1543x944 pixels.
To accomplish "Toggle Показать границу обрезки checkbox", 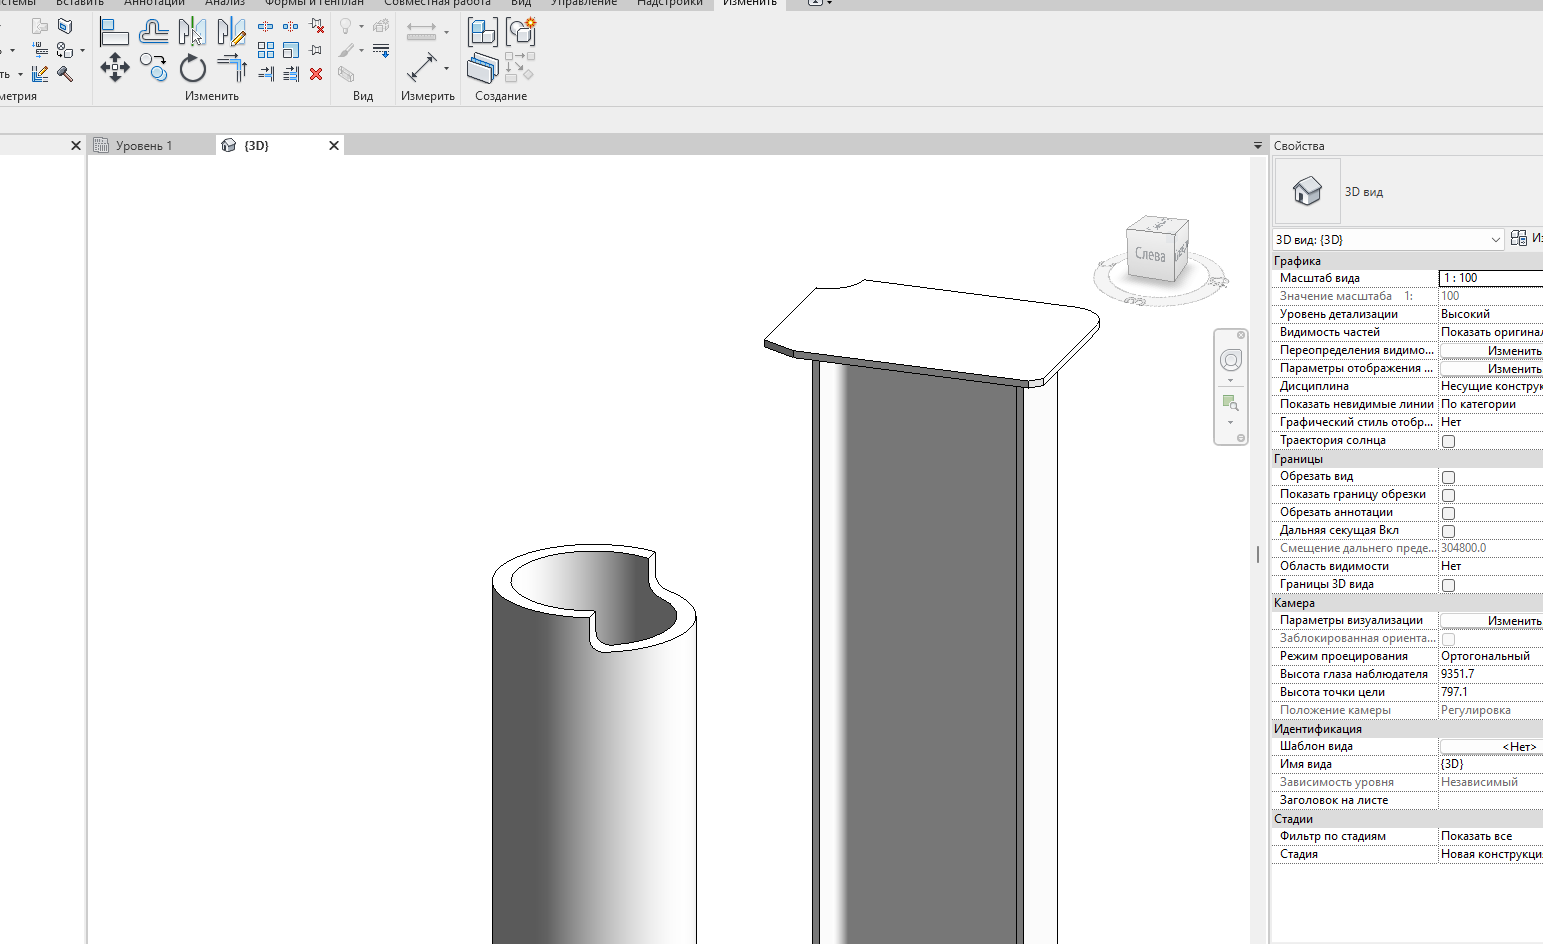I will click(1448, 495).
